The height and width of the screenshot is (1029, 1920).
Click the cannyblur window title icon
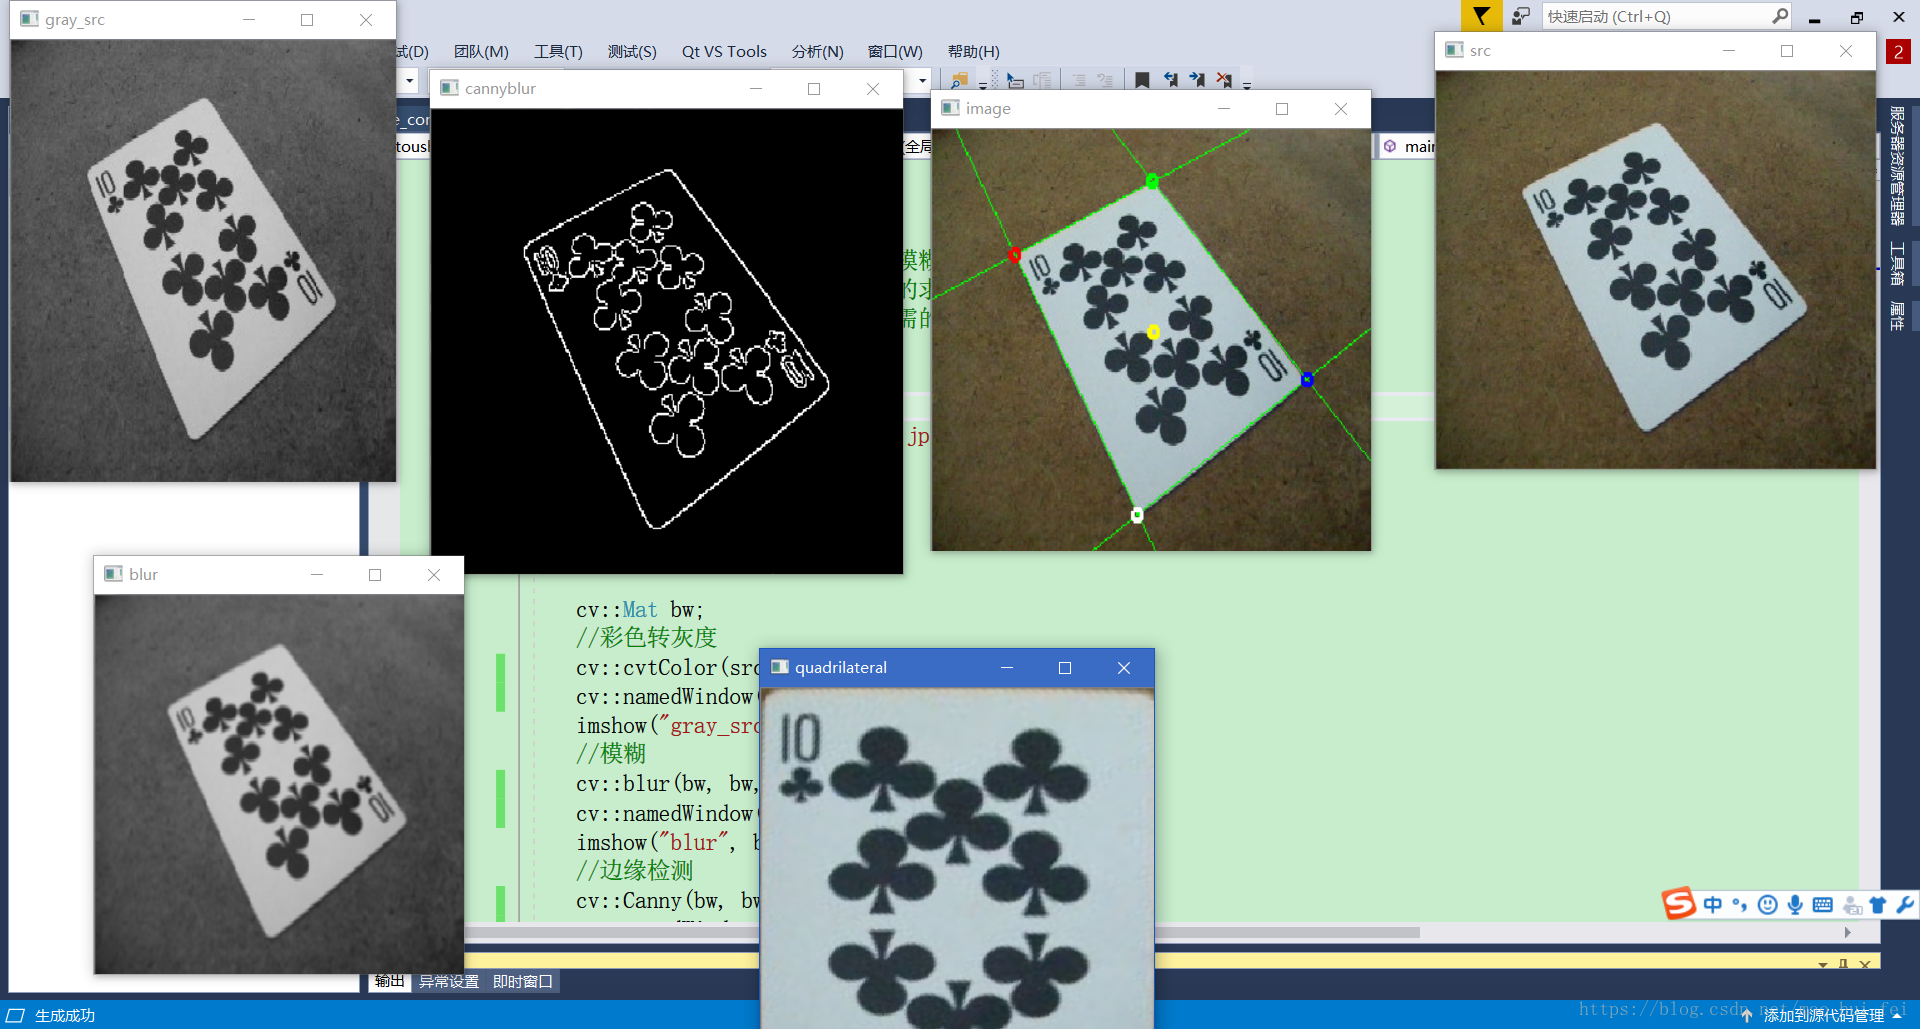[x=450, y=88]
